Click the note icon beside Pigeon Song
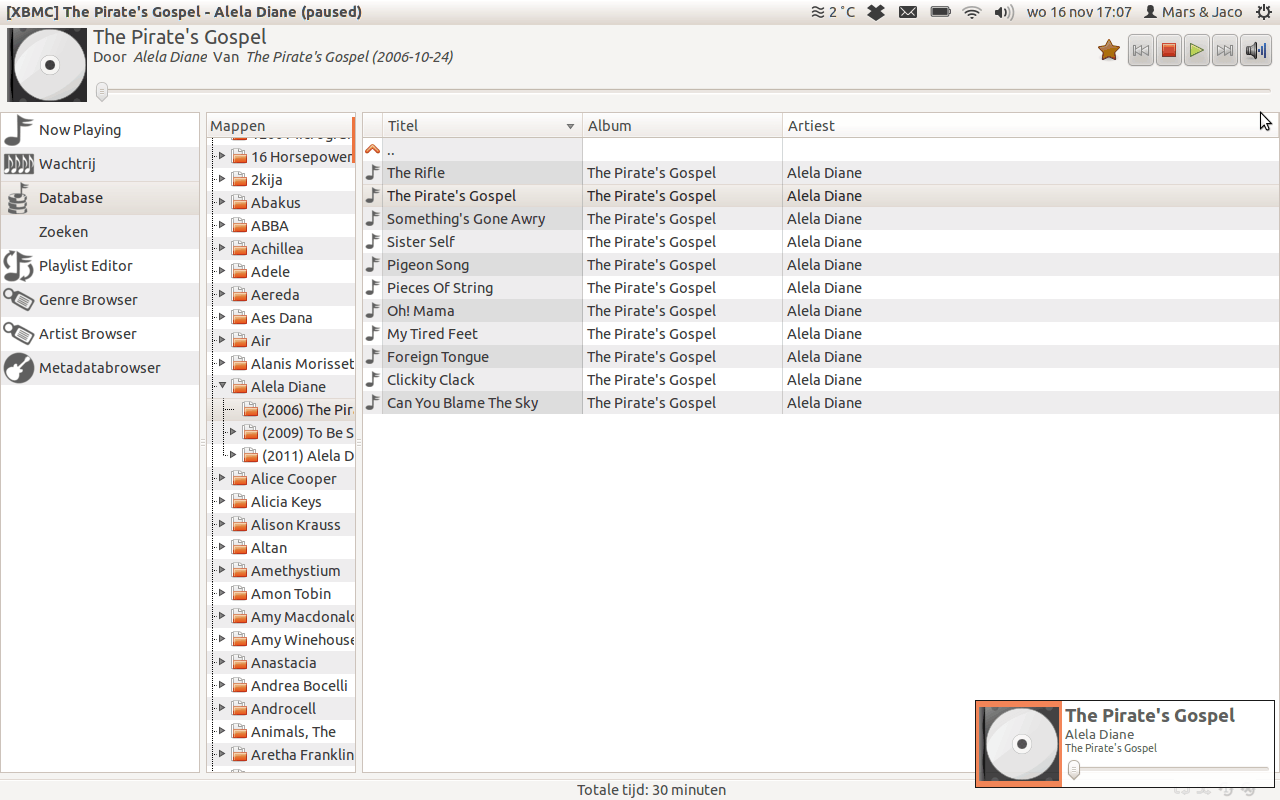Image resolution: width=1280 pixels, height=800 pixels. (372, 264)
